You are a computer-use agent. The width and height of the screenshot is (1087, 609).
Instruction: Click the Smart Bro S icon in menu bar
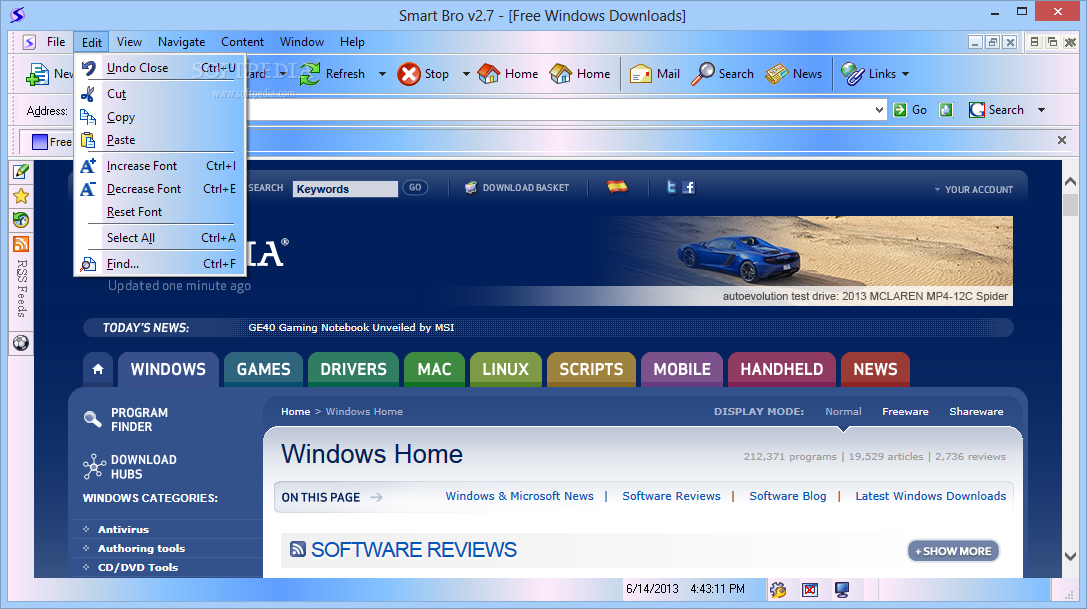[29, 42]
